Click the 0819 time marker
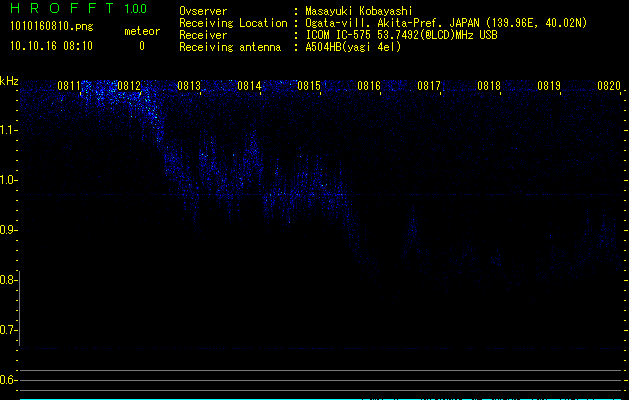 (x=549, y=85)
